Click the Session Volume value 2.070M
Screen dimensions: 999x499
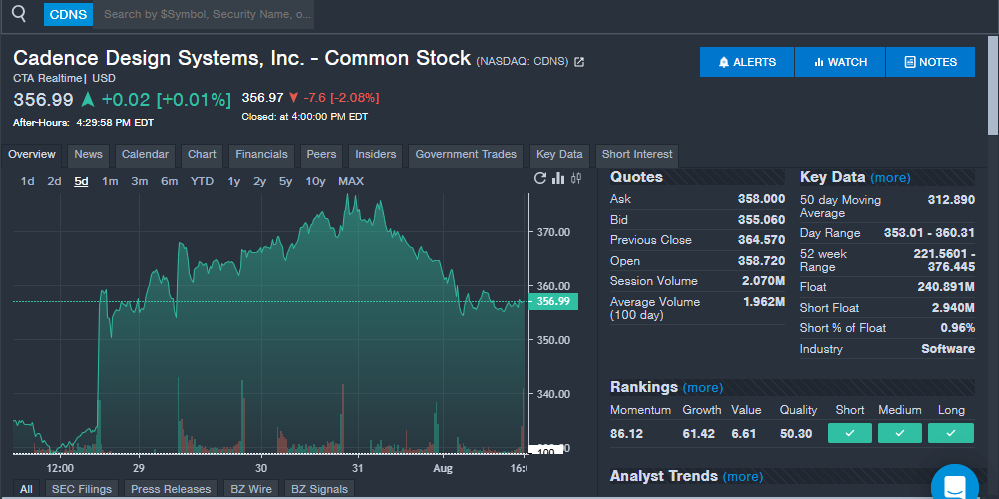pyautogui.click(x=763, y=281)
